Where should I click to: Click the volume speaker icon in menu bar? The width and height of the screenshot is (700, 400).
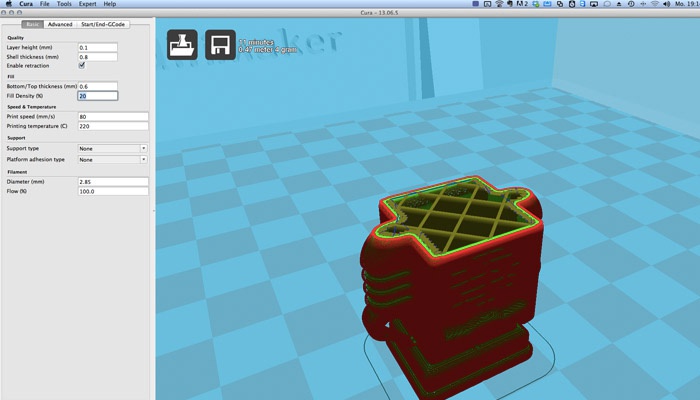coord(666,4)
